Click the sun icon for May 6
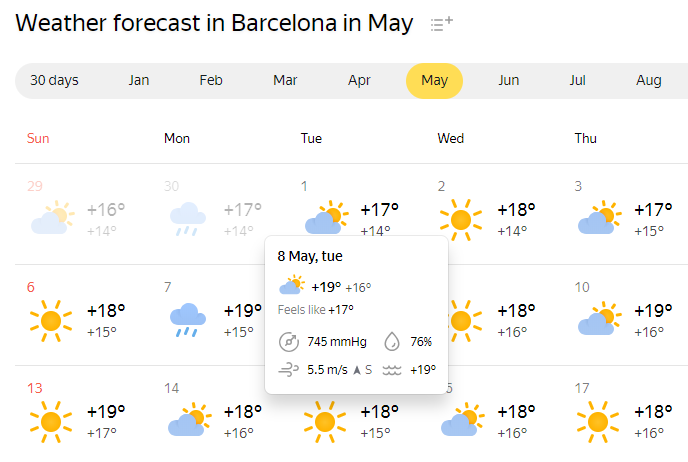Image resolution: width=688 pixels, height=462 pixels. (50, 320)
